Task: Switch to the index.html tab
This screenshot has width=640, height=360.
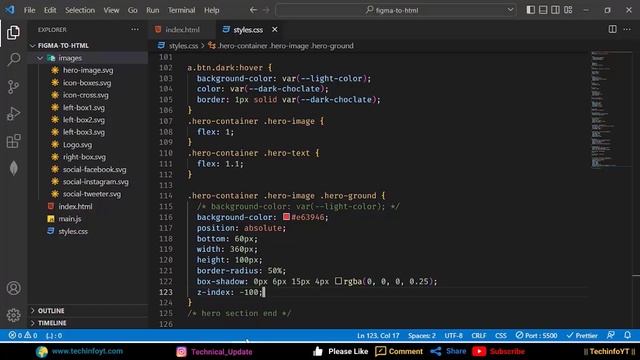Action: pyautogui.click(x=182, y=29)
